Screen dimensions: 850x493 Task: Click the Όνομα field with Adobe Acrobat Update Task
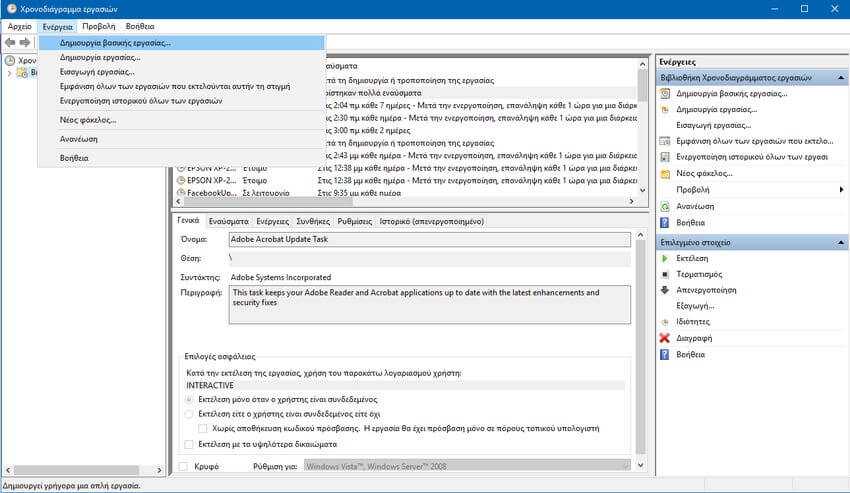(430, 239)
